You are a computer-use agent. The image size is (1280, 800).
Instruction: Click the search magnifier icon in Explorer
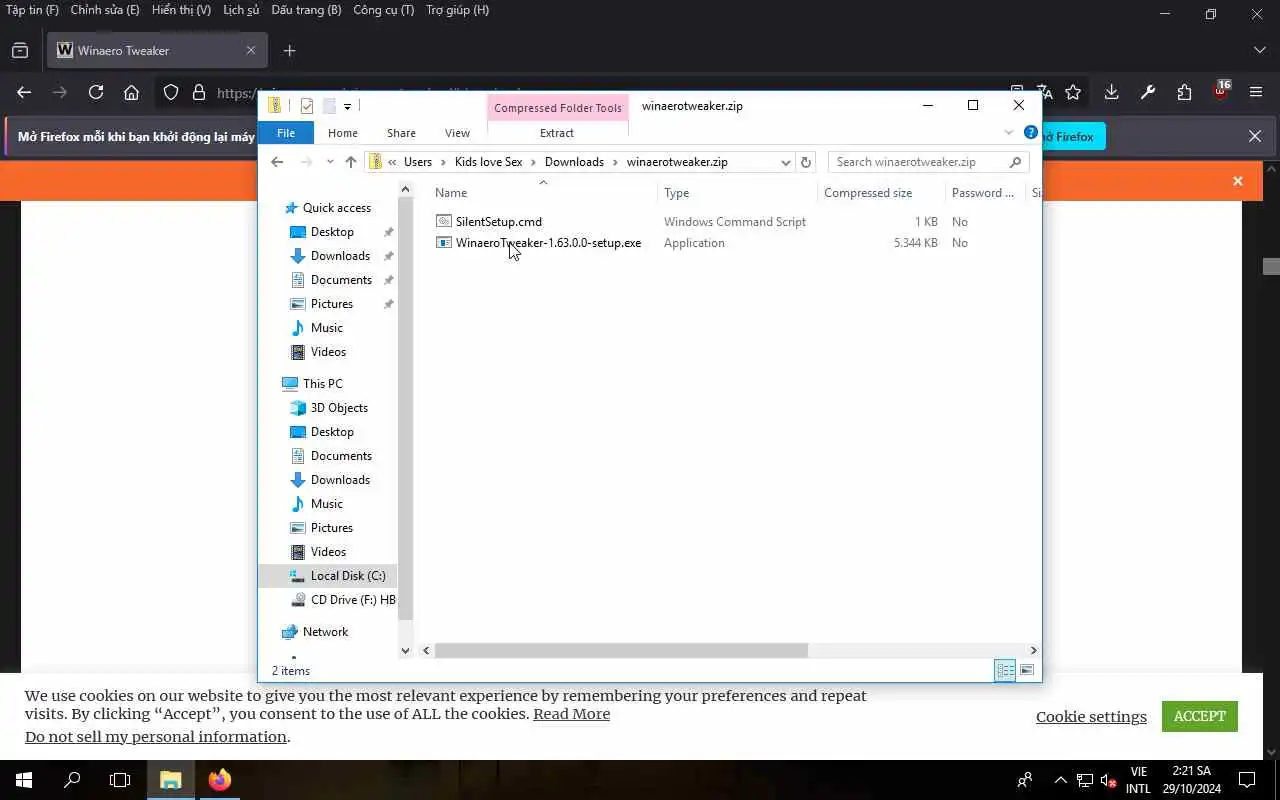[x=1015, y=162]
